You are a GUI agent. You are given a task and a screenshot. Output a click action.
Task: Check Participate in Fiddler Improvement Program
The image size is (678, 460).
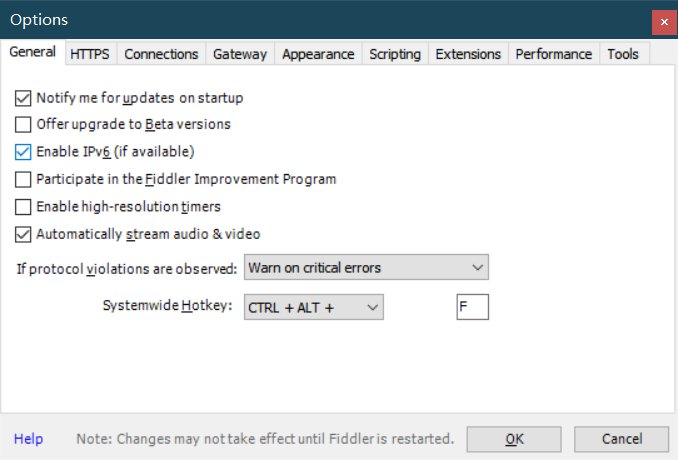click(x=23, y=179)
